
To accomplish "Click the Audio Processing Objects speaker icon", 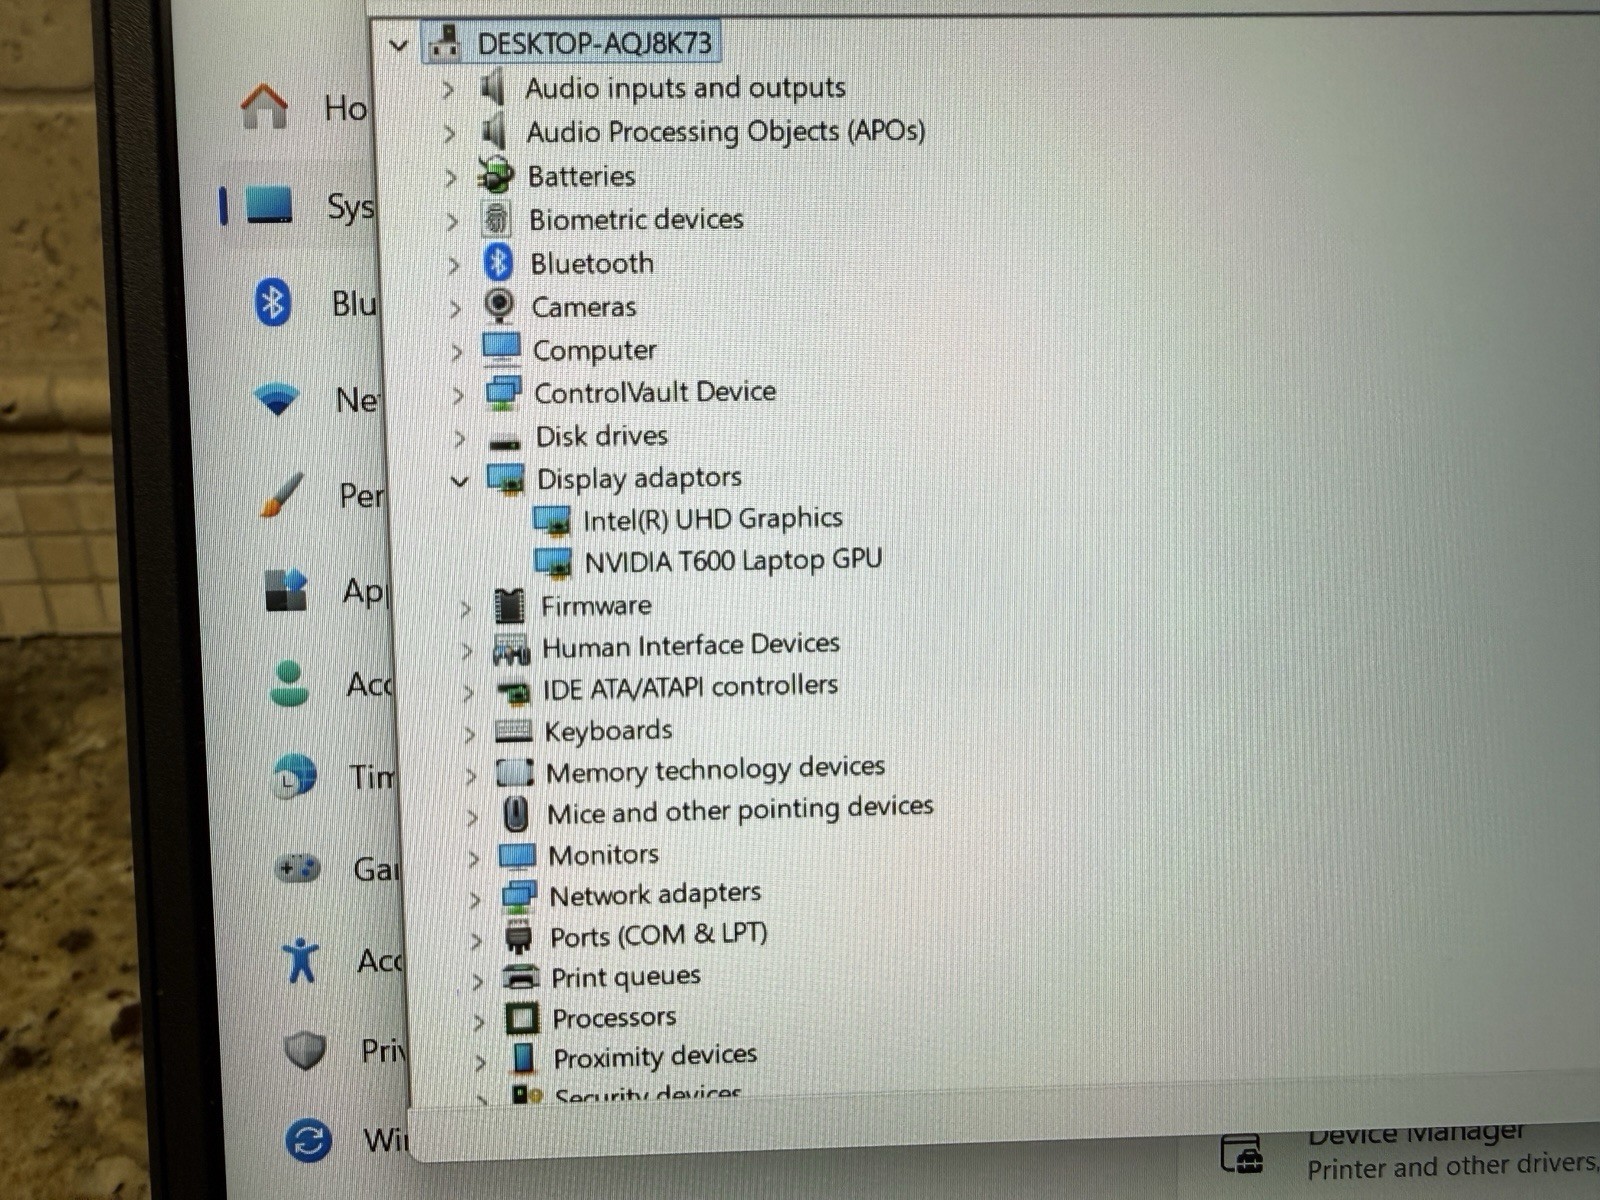I will pyautogui.click(x=493, y=132).
